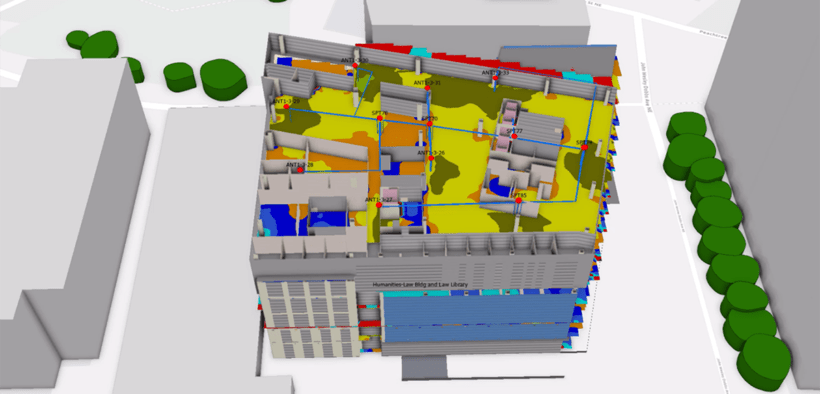Image resolution: width=820 pixels, height=394 pixels.
Task: Click the SPT85 splitter red dot
Action: tap(518, 200)
